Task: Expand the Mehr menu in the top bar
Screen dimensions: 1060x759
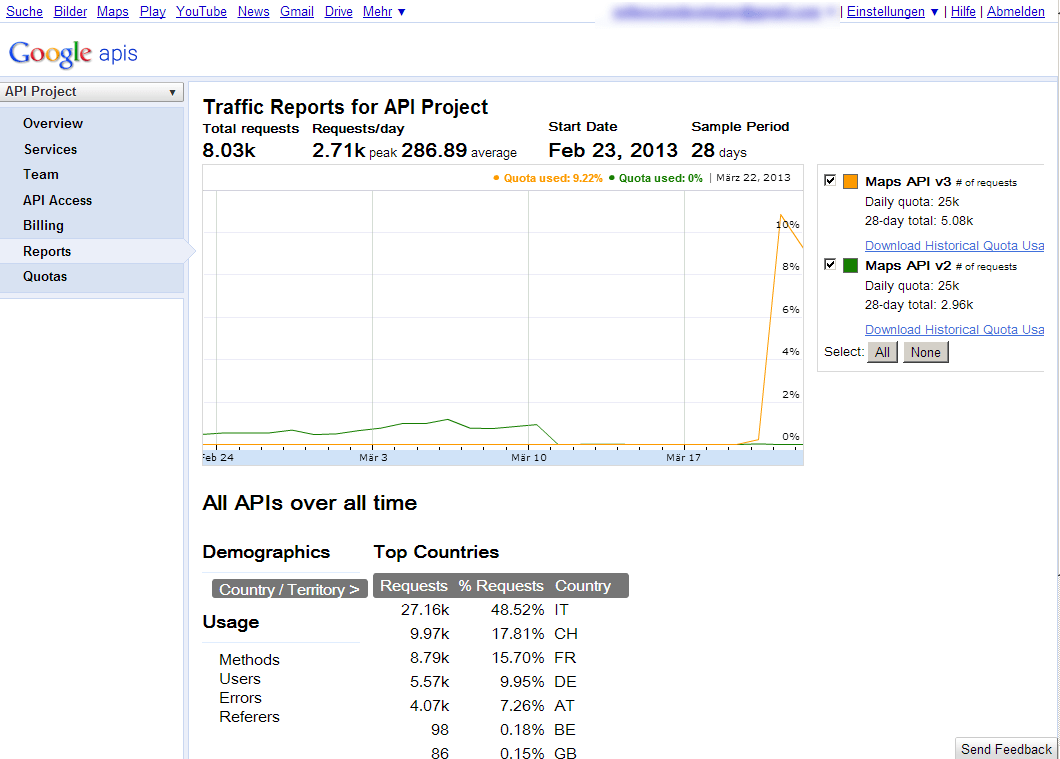Action: click(x=375, y=11)
